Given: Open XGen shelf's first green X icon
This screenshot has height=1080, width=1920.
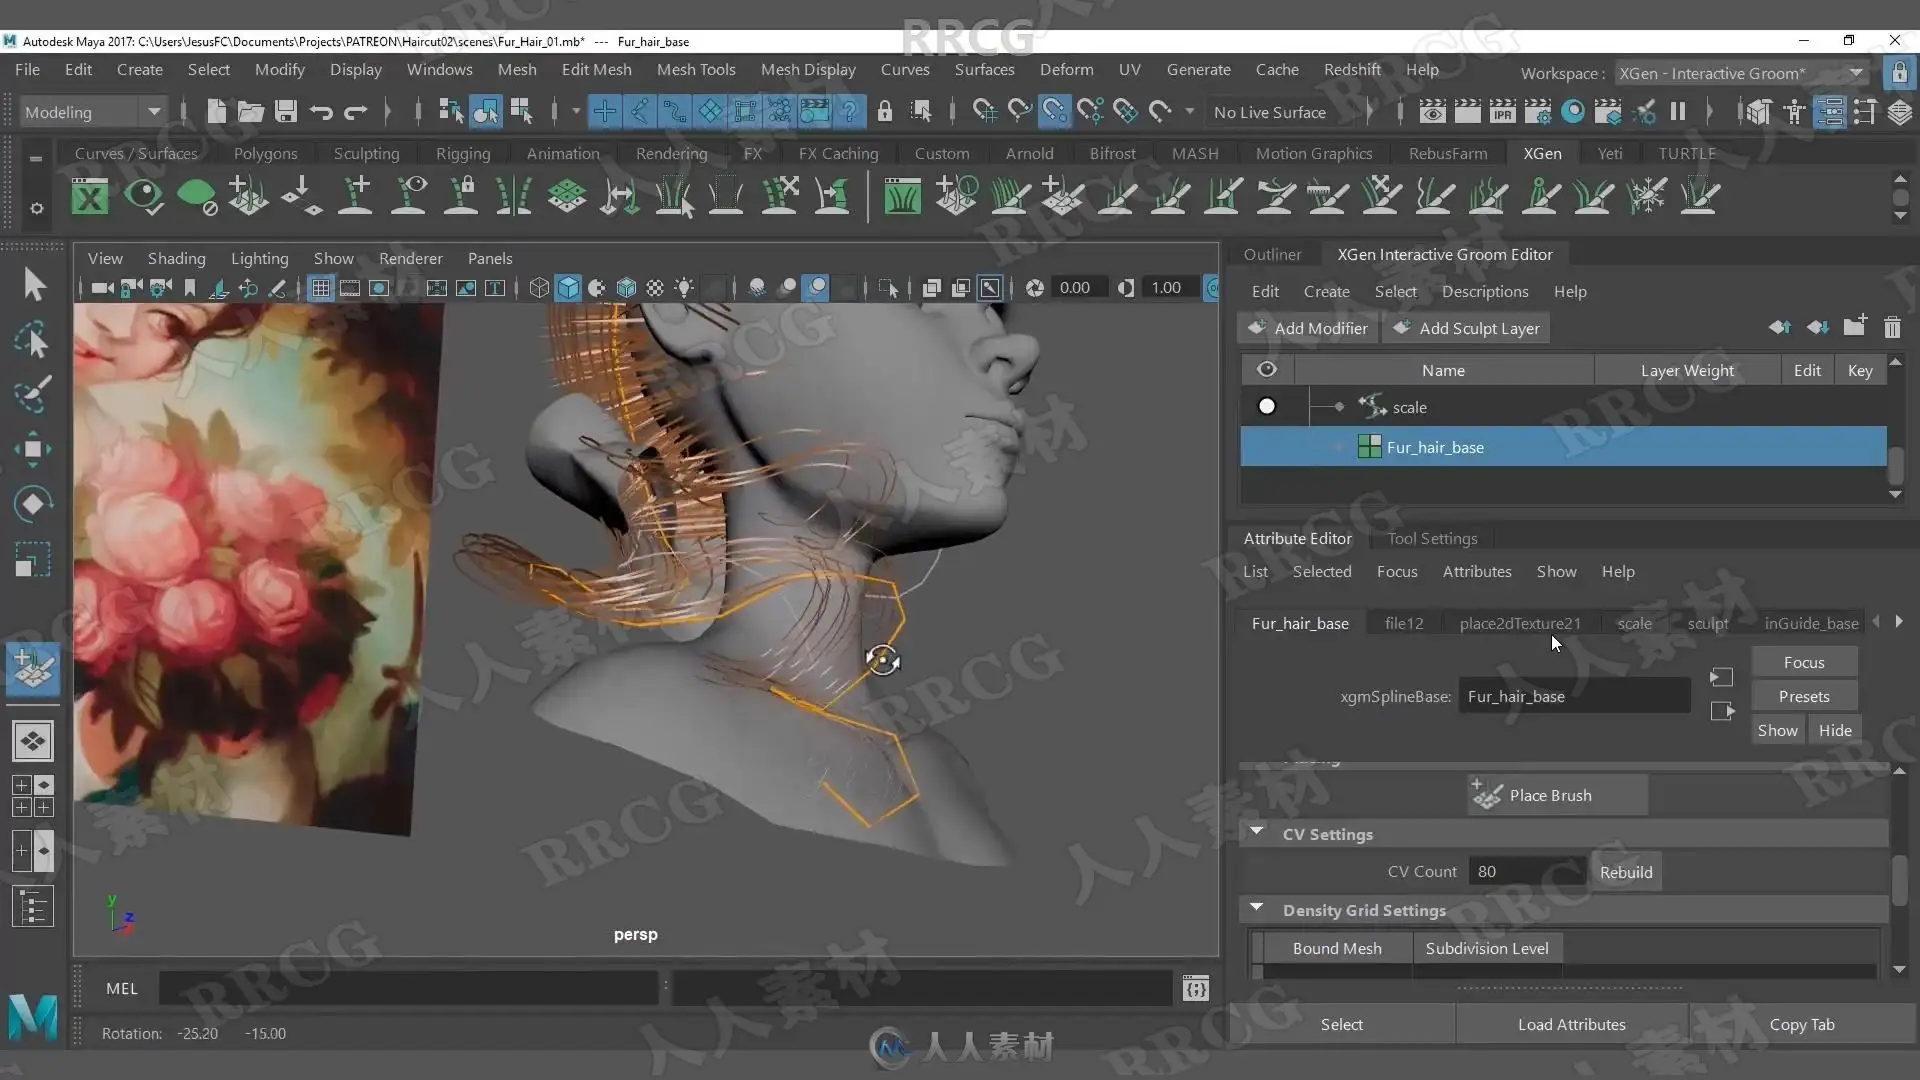Looking at the screenshot, I should (x=90, y=197).
